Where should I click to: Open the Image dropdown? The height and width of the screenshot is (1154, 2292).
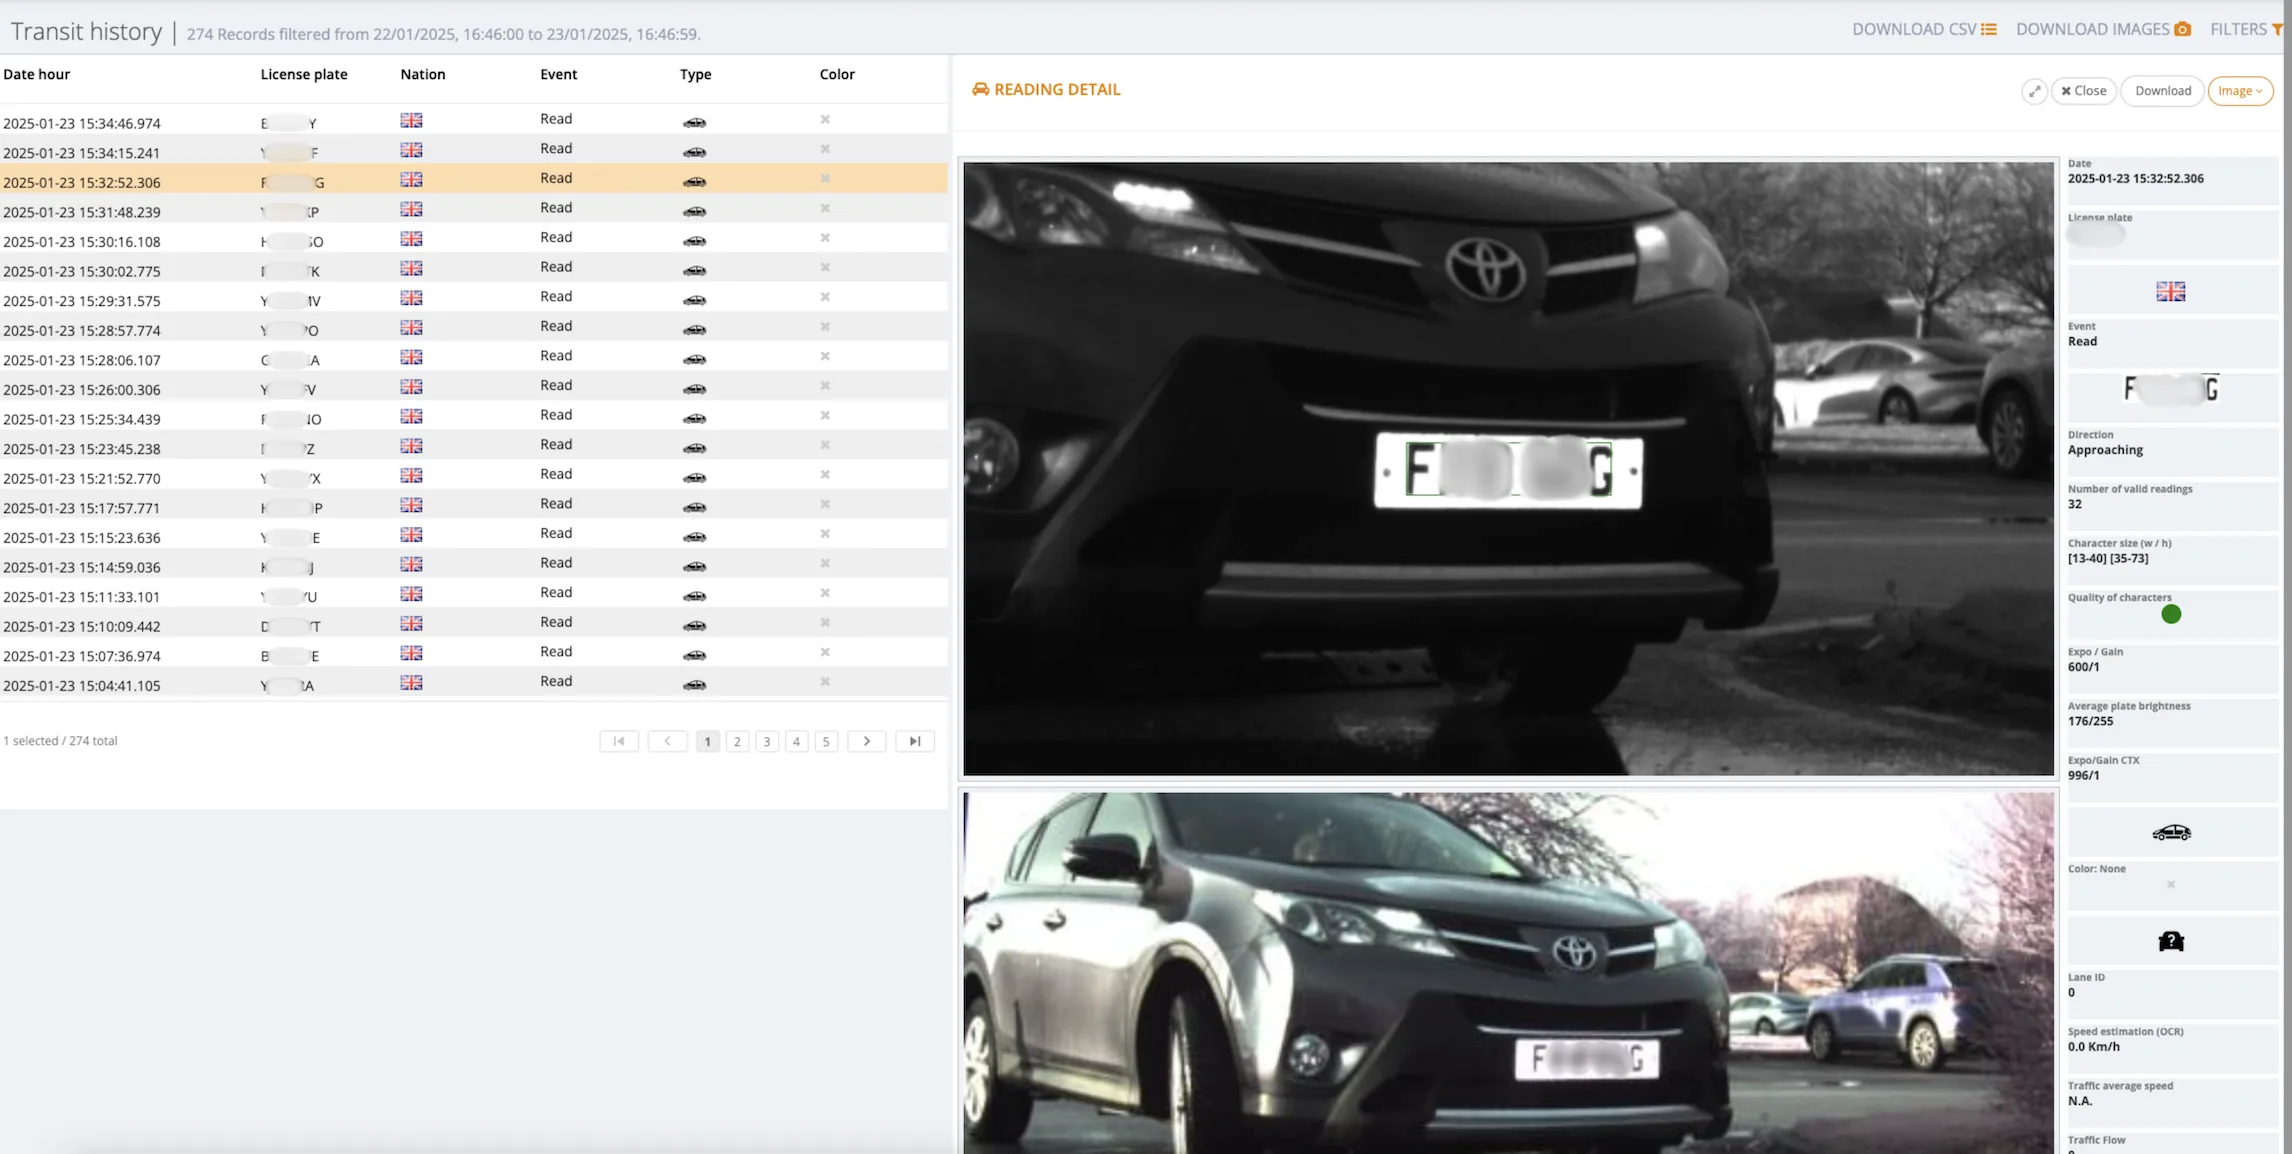[x=2240, y=91]
